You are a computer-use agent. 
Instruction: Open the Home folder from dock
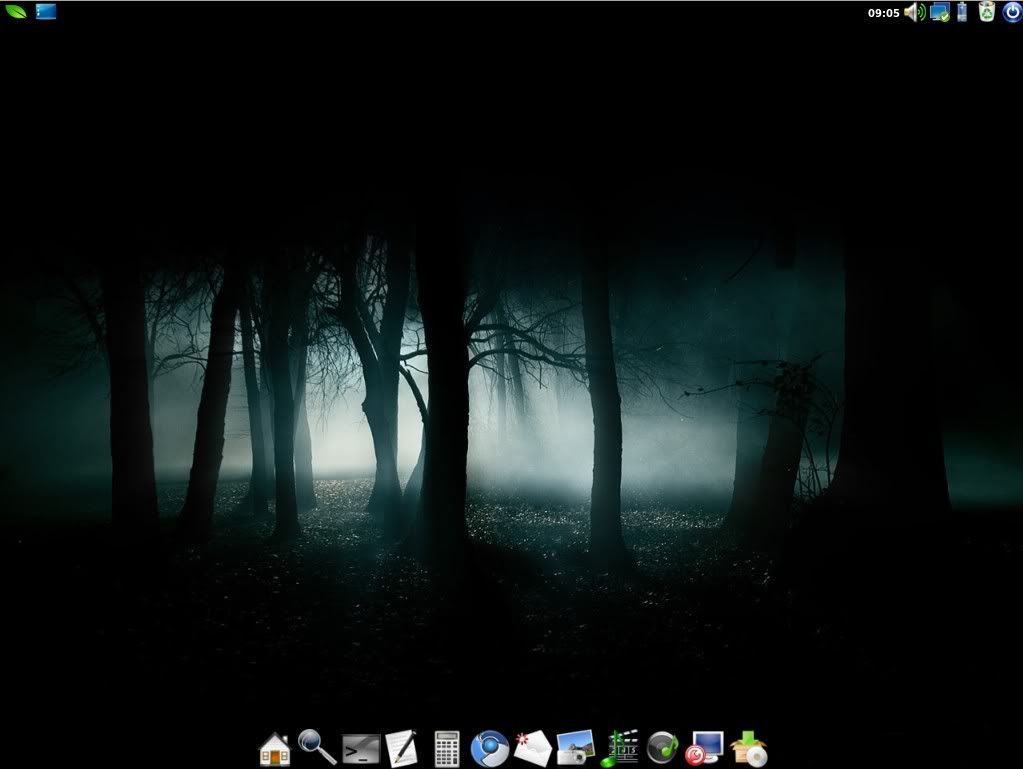point(275,749)
